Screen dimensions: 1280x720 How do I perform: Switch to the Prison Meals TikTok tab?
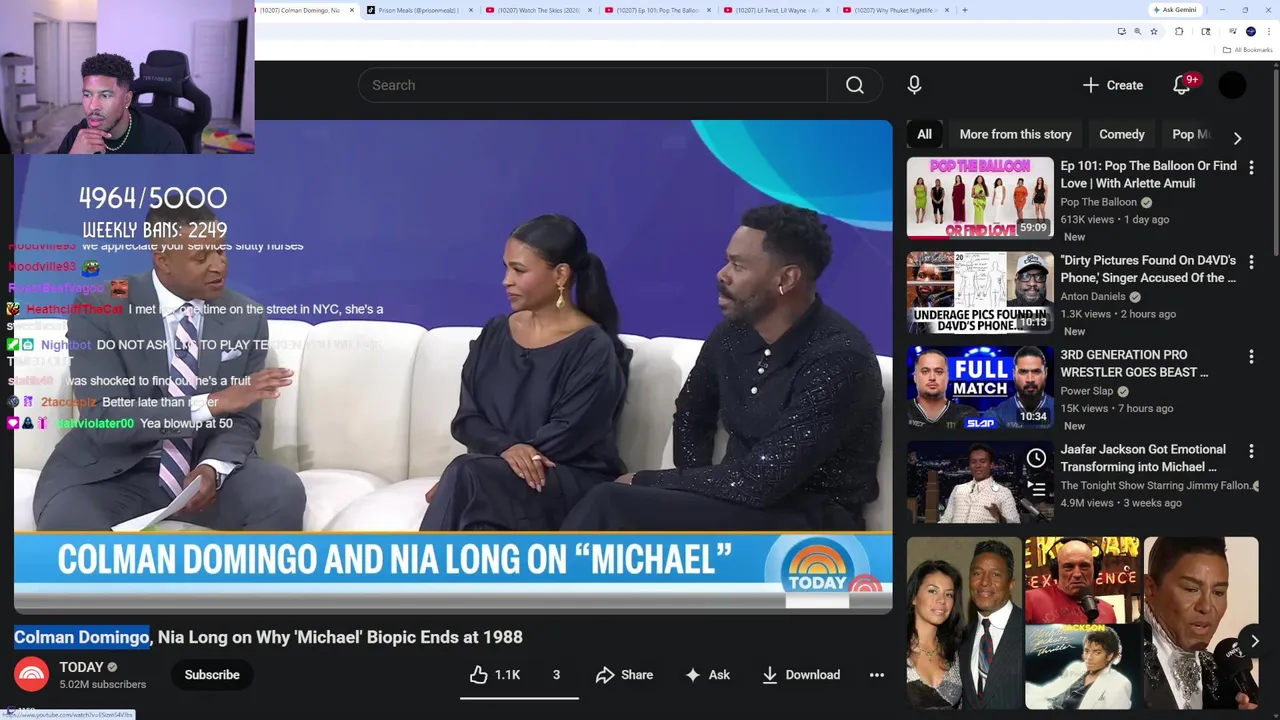point(418,10)
